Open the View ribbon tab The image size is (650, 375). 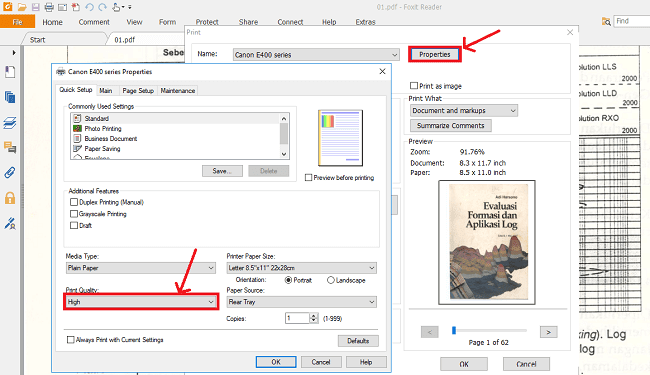point(134,22)
